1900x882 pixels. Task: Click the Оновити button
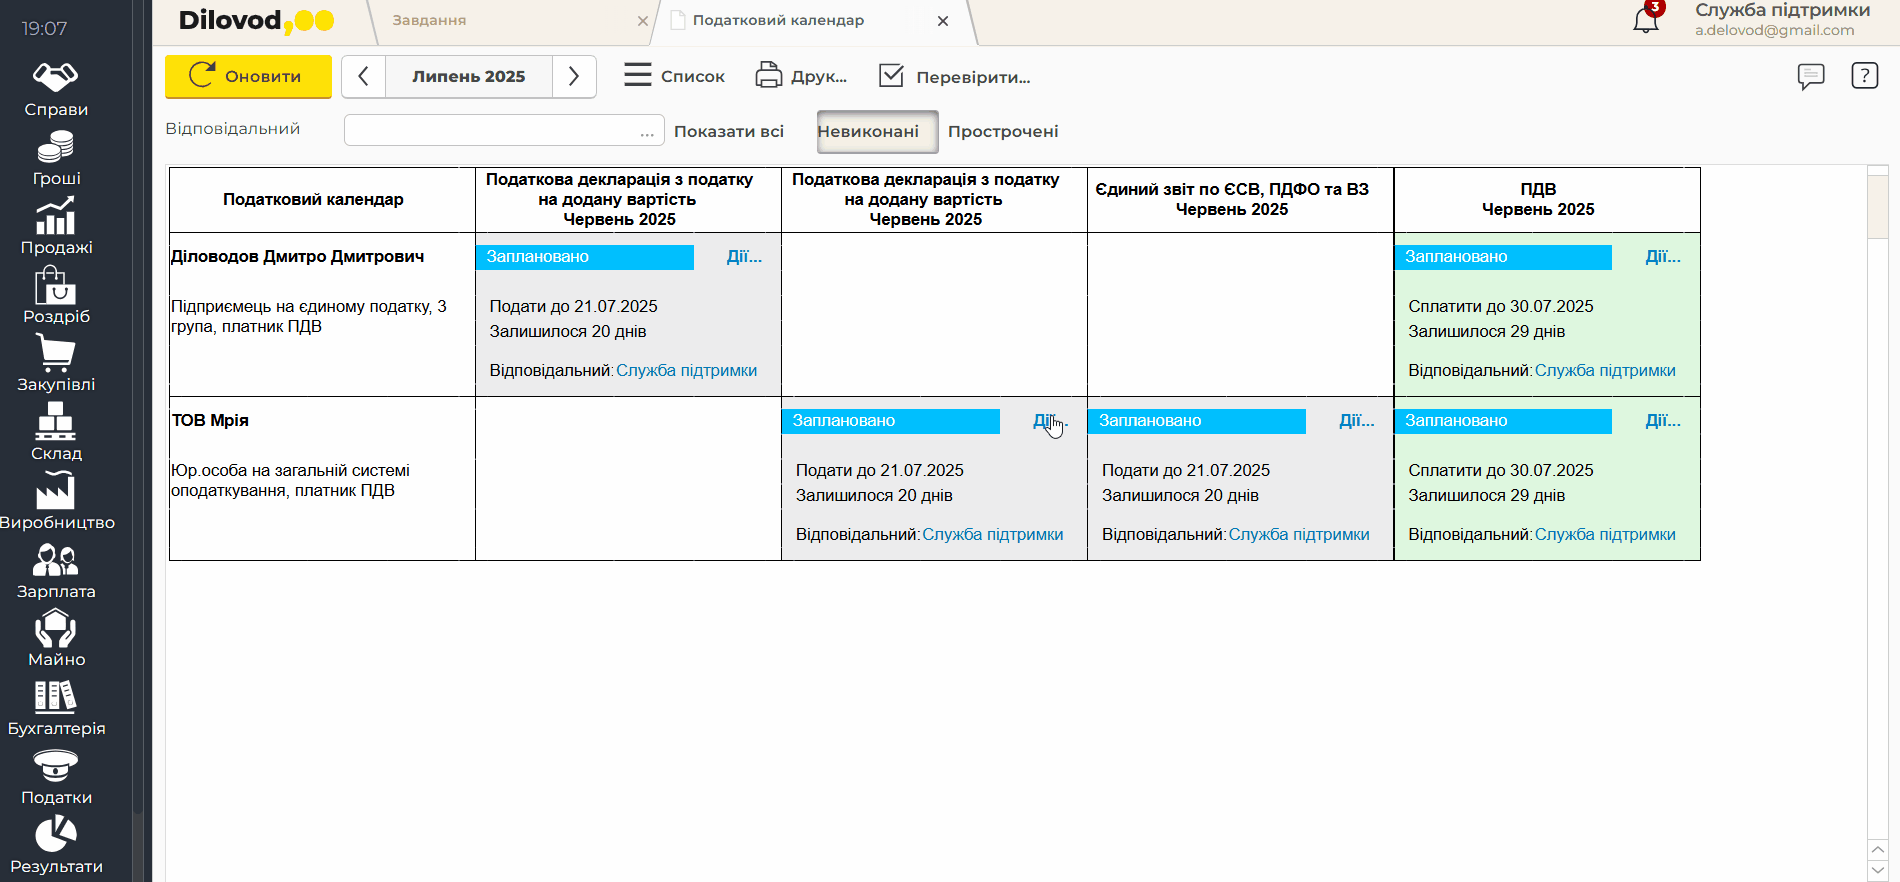tap(248, 77)
